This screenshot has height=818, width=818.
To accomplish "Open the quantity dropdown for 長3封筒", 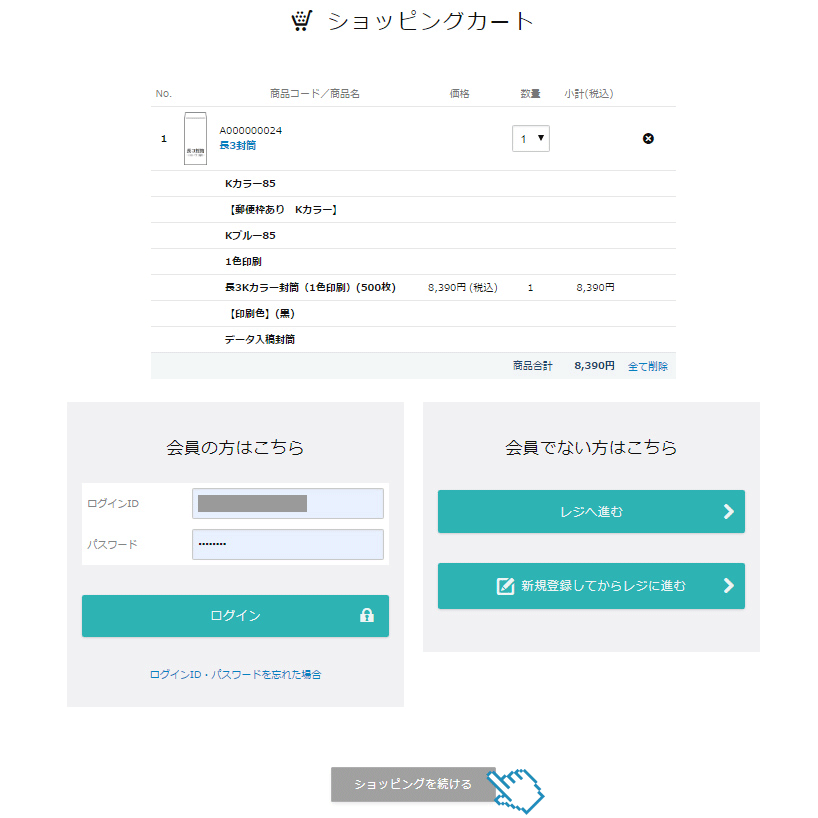I will click(x=531, y=138).
